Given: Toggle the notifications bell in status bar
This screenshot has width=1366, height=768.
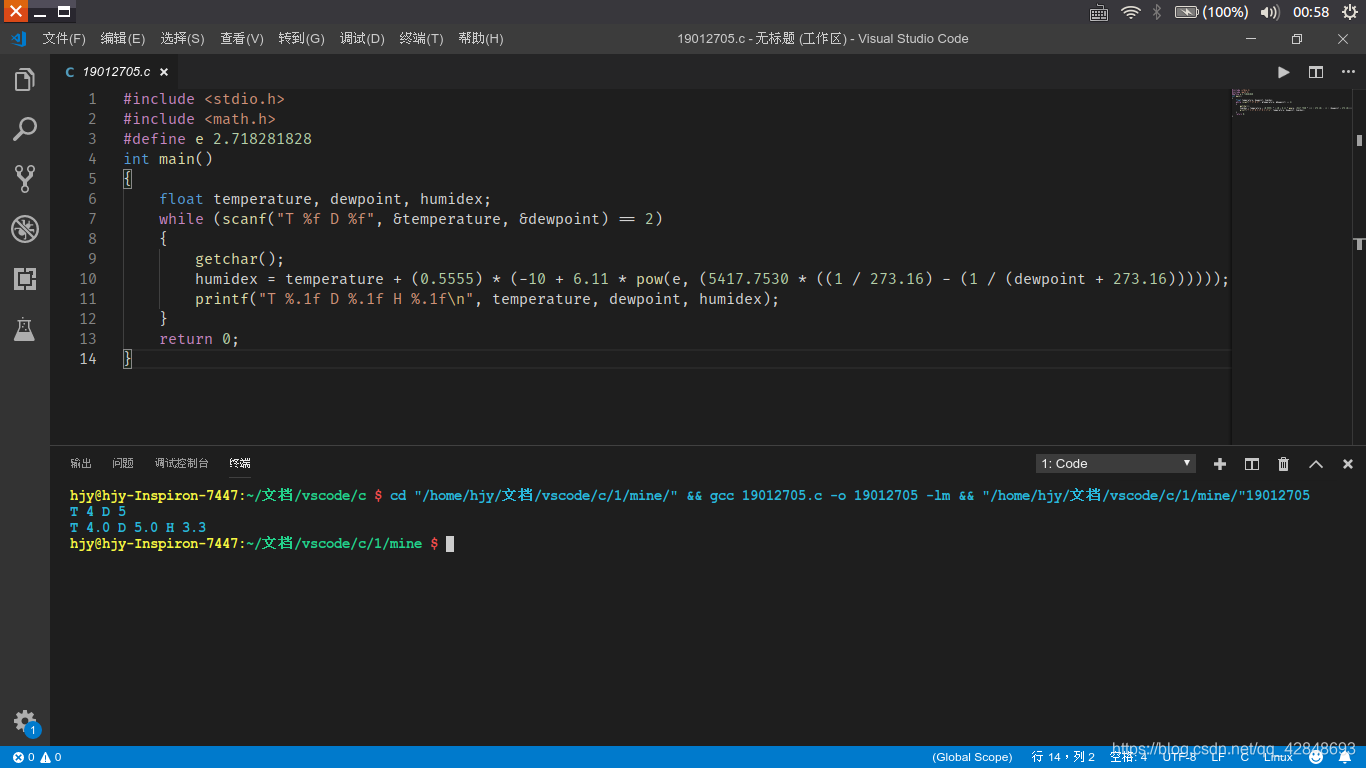Looking at the screenshot, I should 1343,758.
